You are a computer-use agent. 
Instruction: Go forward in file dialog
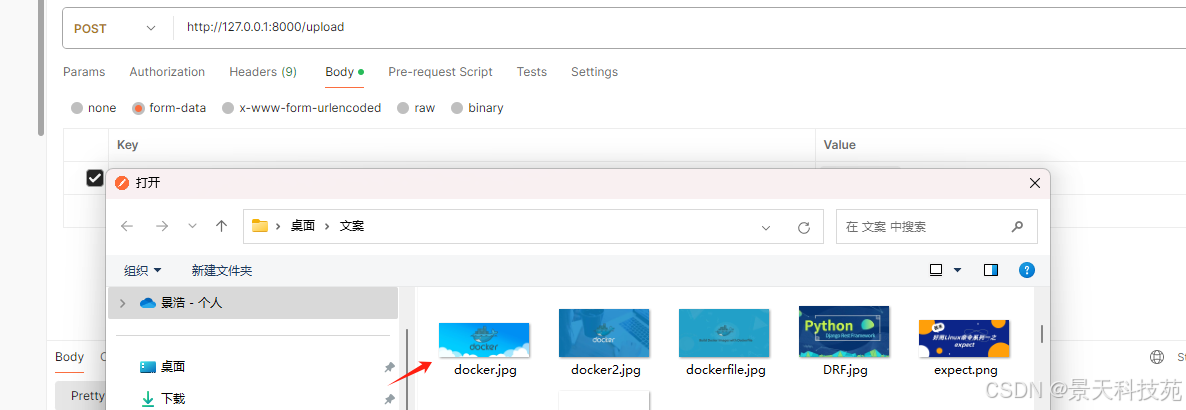(161, 226)
